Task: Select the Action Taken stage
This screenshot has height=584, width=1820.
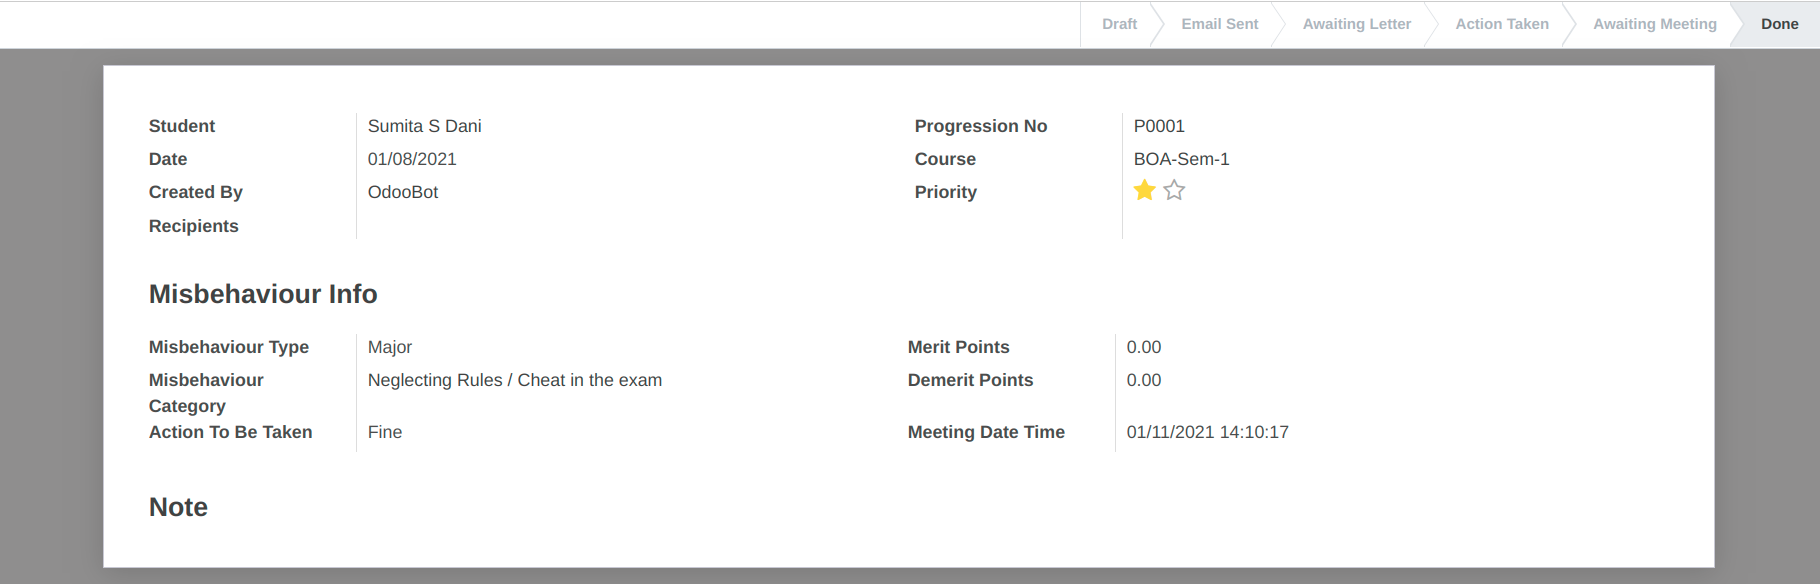Action: pyautogui.click(x=1501, y=24)
